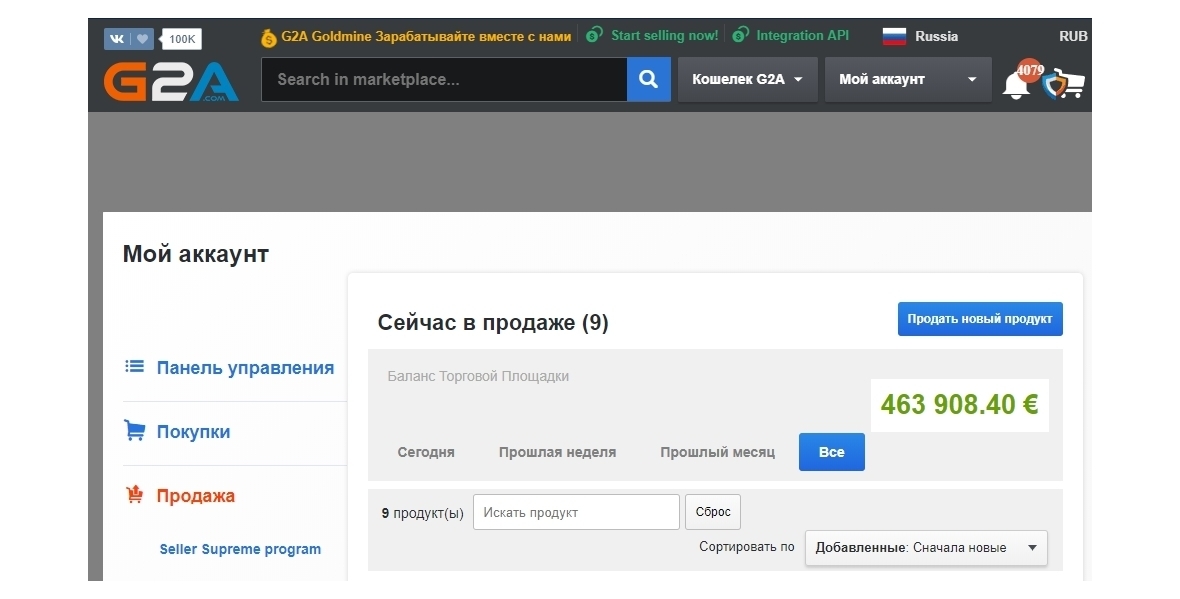Open Покупки in the sidebar

point(193,432)
